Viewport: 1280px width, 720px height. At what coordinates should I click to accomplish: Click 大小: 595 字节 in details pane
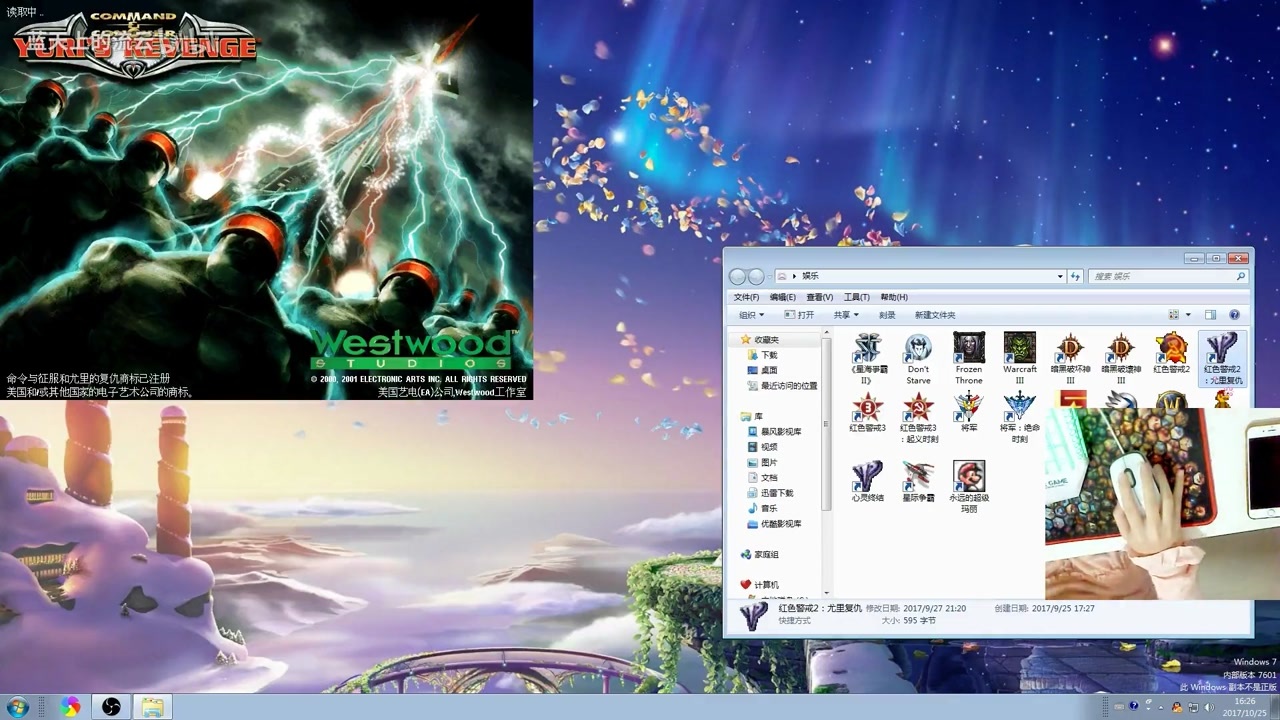[908, 621]
